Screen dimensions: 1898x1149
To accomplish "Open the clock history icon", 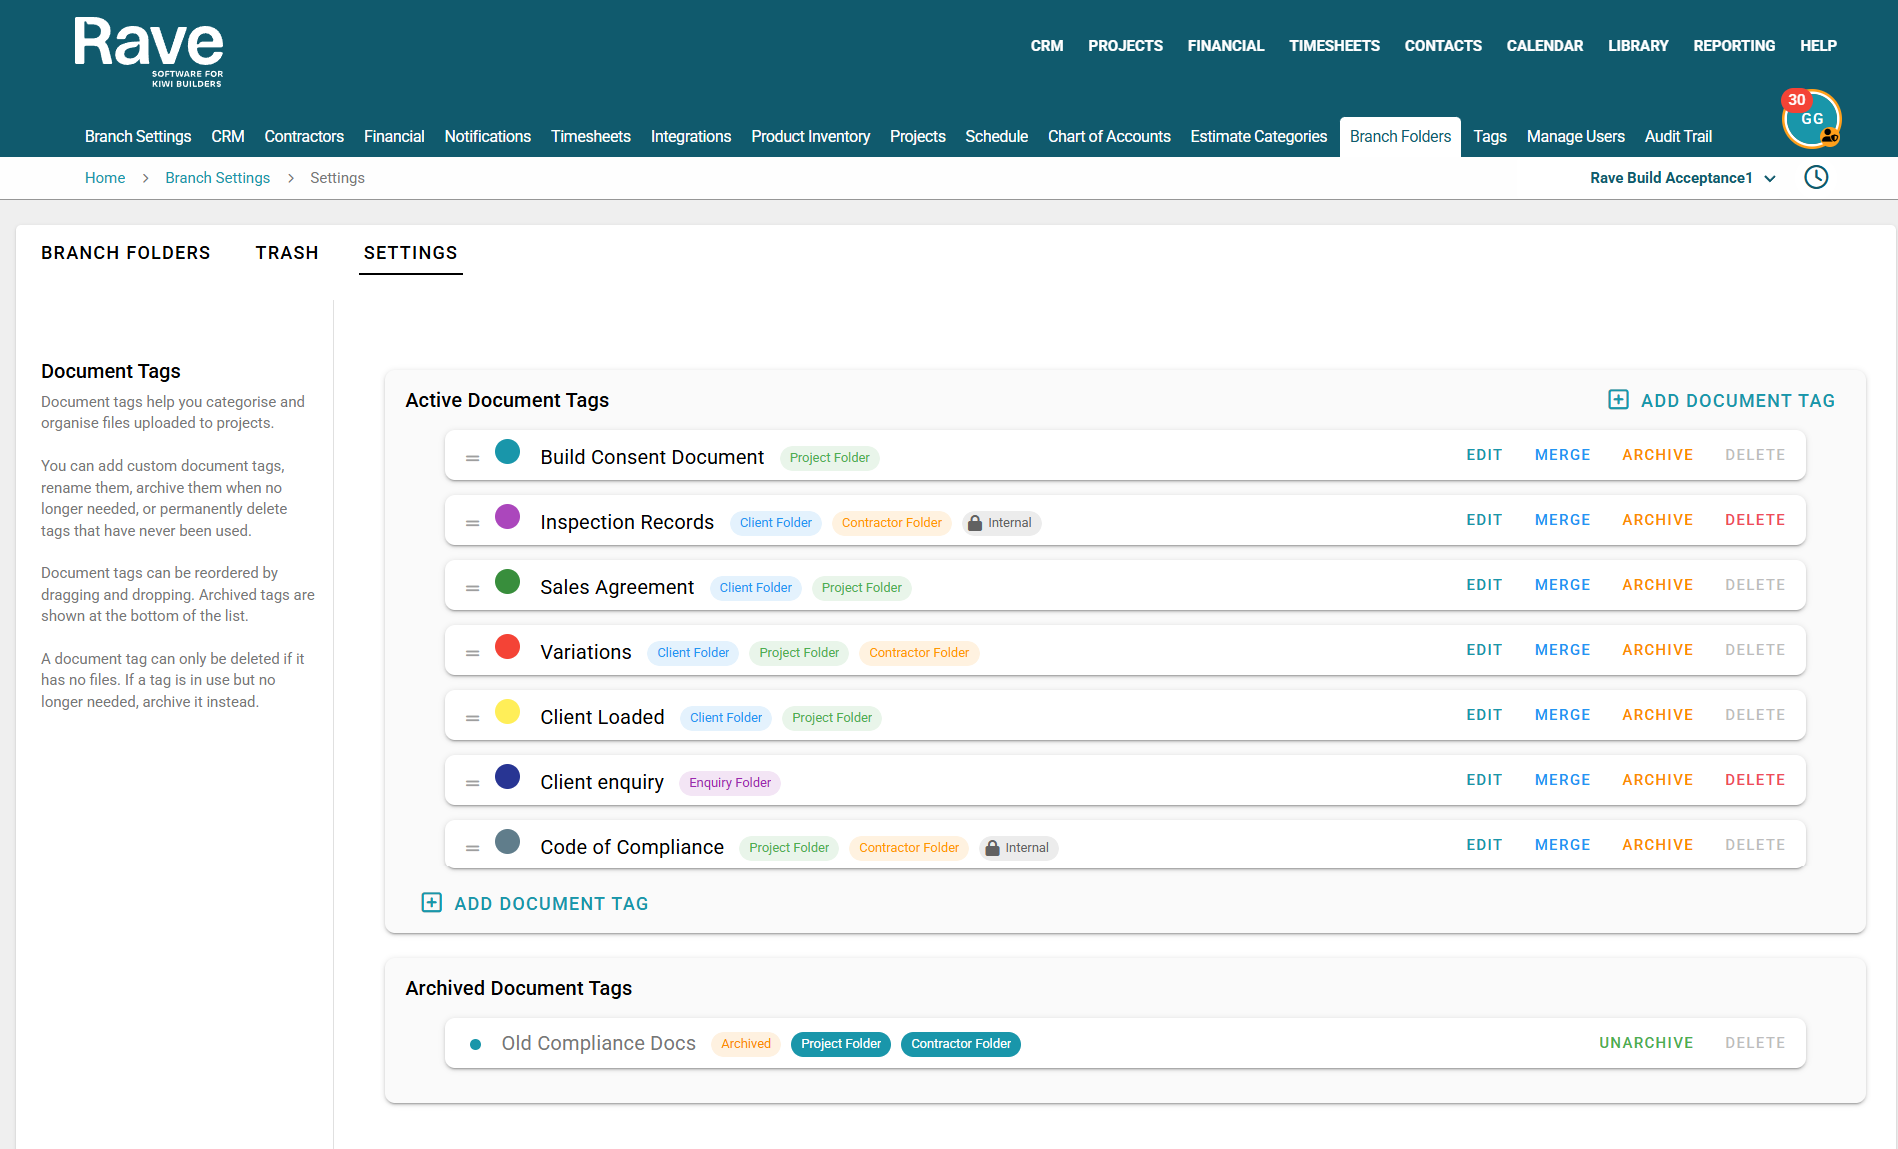I will pos(1816,177).
